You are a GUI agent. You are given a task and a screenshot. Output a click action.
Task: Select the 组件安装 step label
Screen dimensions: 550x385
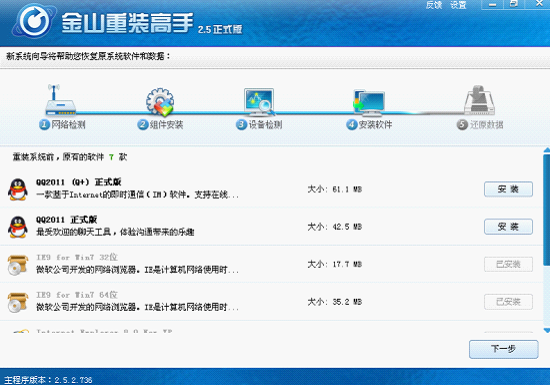click(x=167, y=124)
